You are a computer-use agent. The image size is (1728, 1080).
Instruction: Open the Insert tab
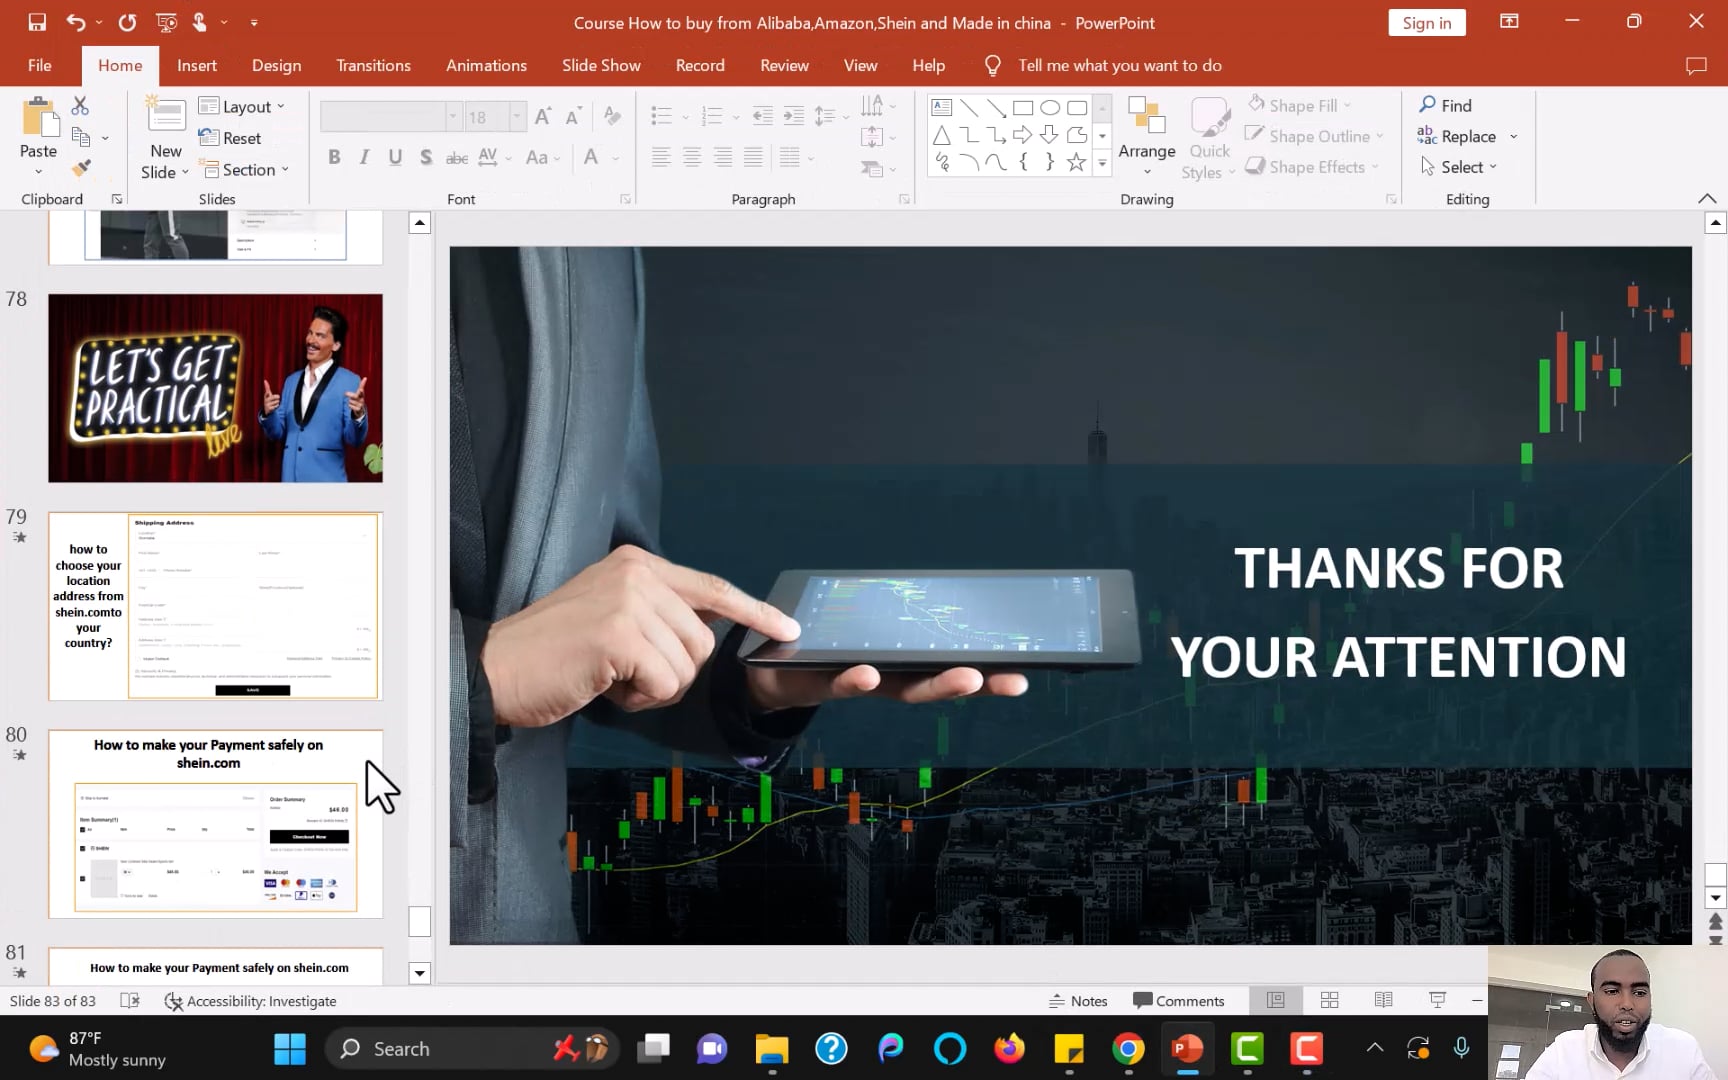197,65
